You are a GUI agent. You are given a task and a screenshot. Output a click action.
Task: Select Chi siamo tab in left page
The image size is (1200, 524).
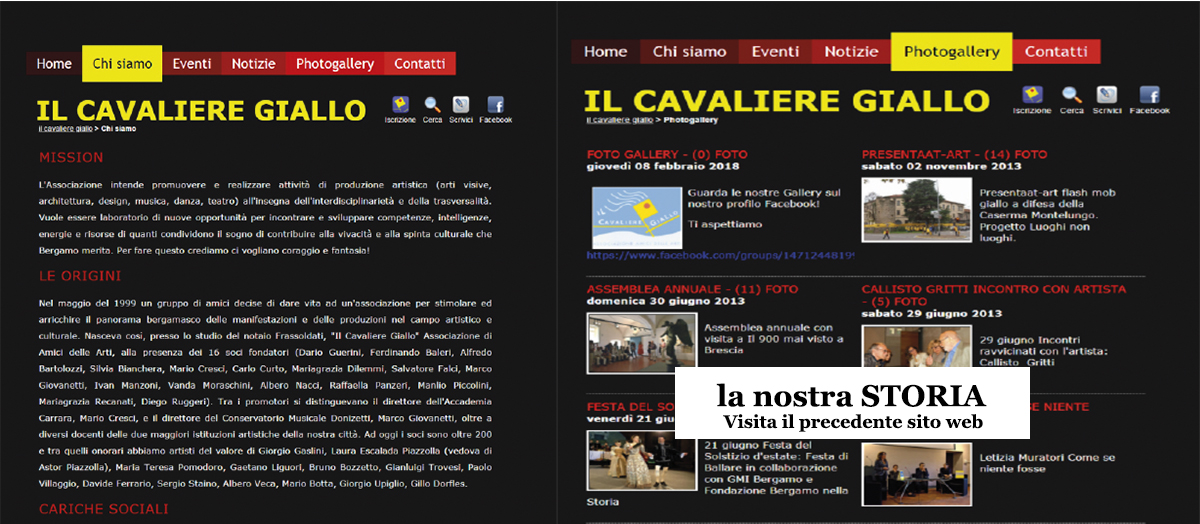pyautogui.click(x=122, y=63)
